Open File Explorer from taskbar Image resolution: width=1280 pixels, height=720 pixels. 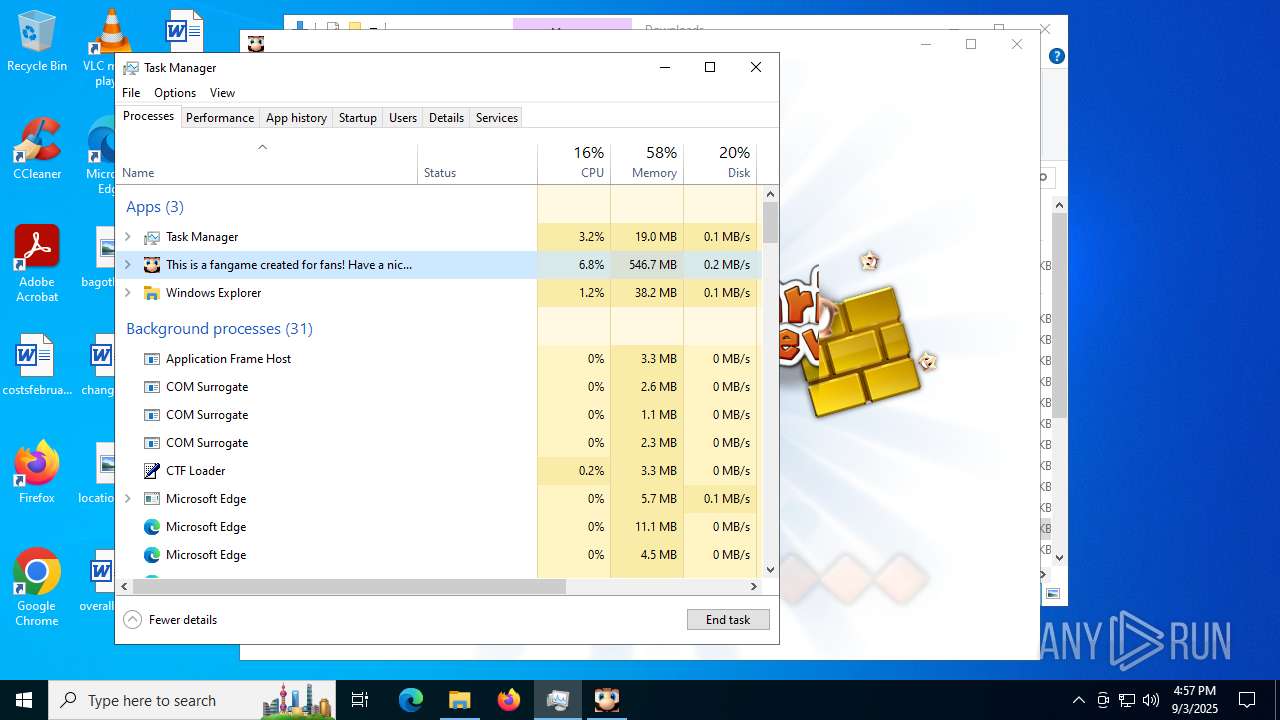459,700
